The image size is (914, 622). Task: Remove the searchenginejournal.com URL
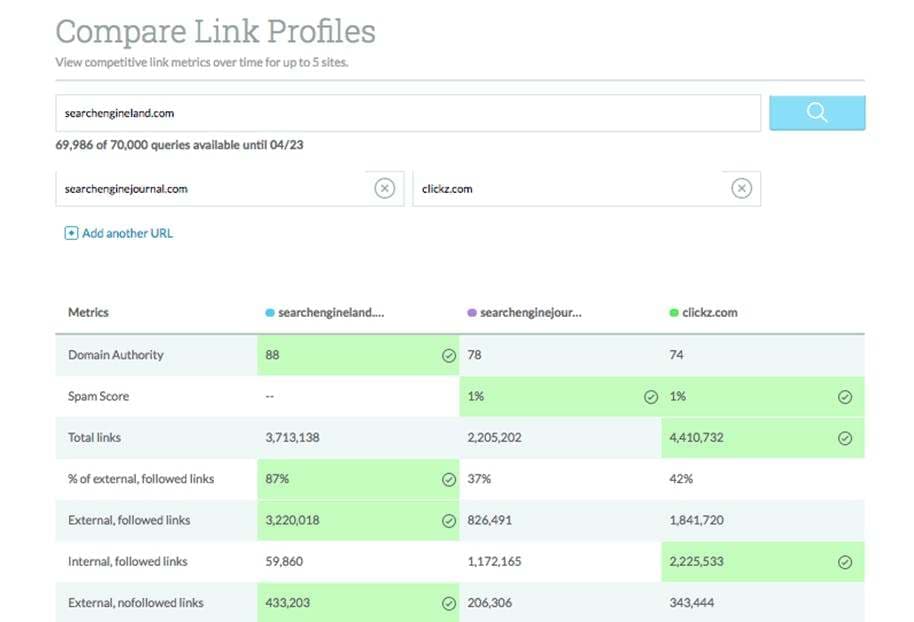coord(384,188)
